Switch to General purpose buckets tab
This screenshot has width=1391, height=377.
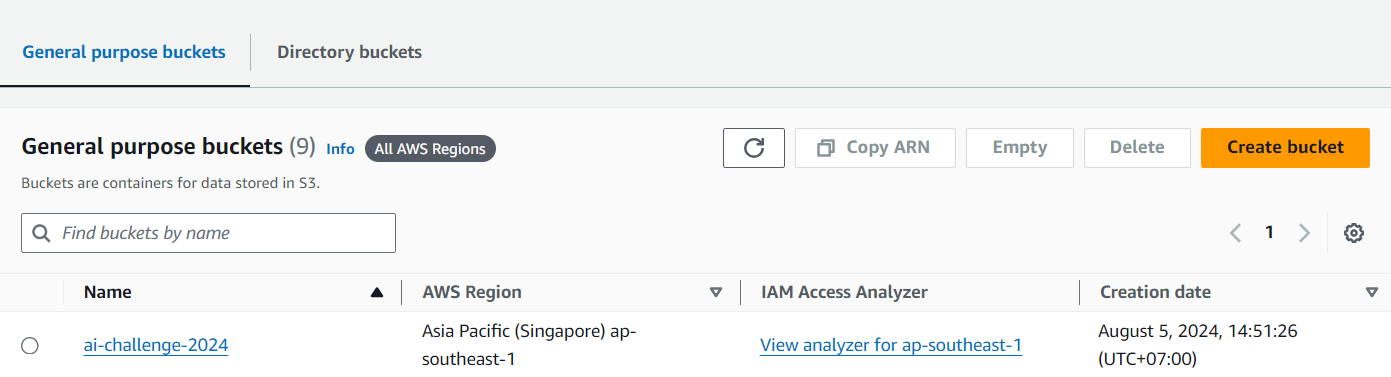tap(124, 52)
